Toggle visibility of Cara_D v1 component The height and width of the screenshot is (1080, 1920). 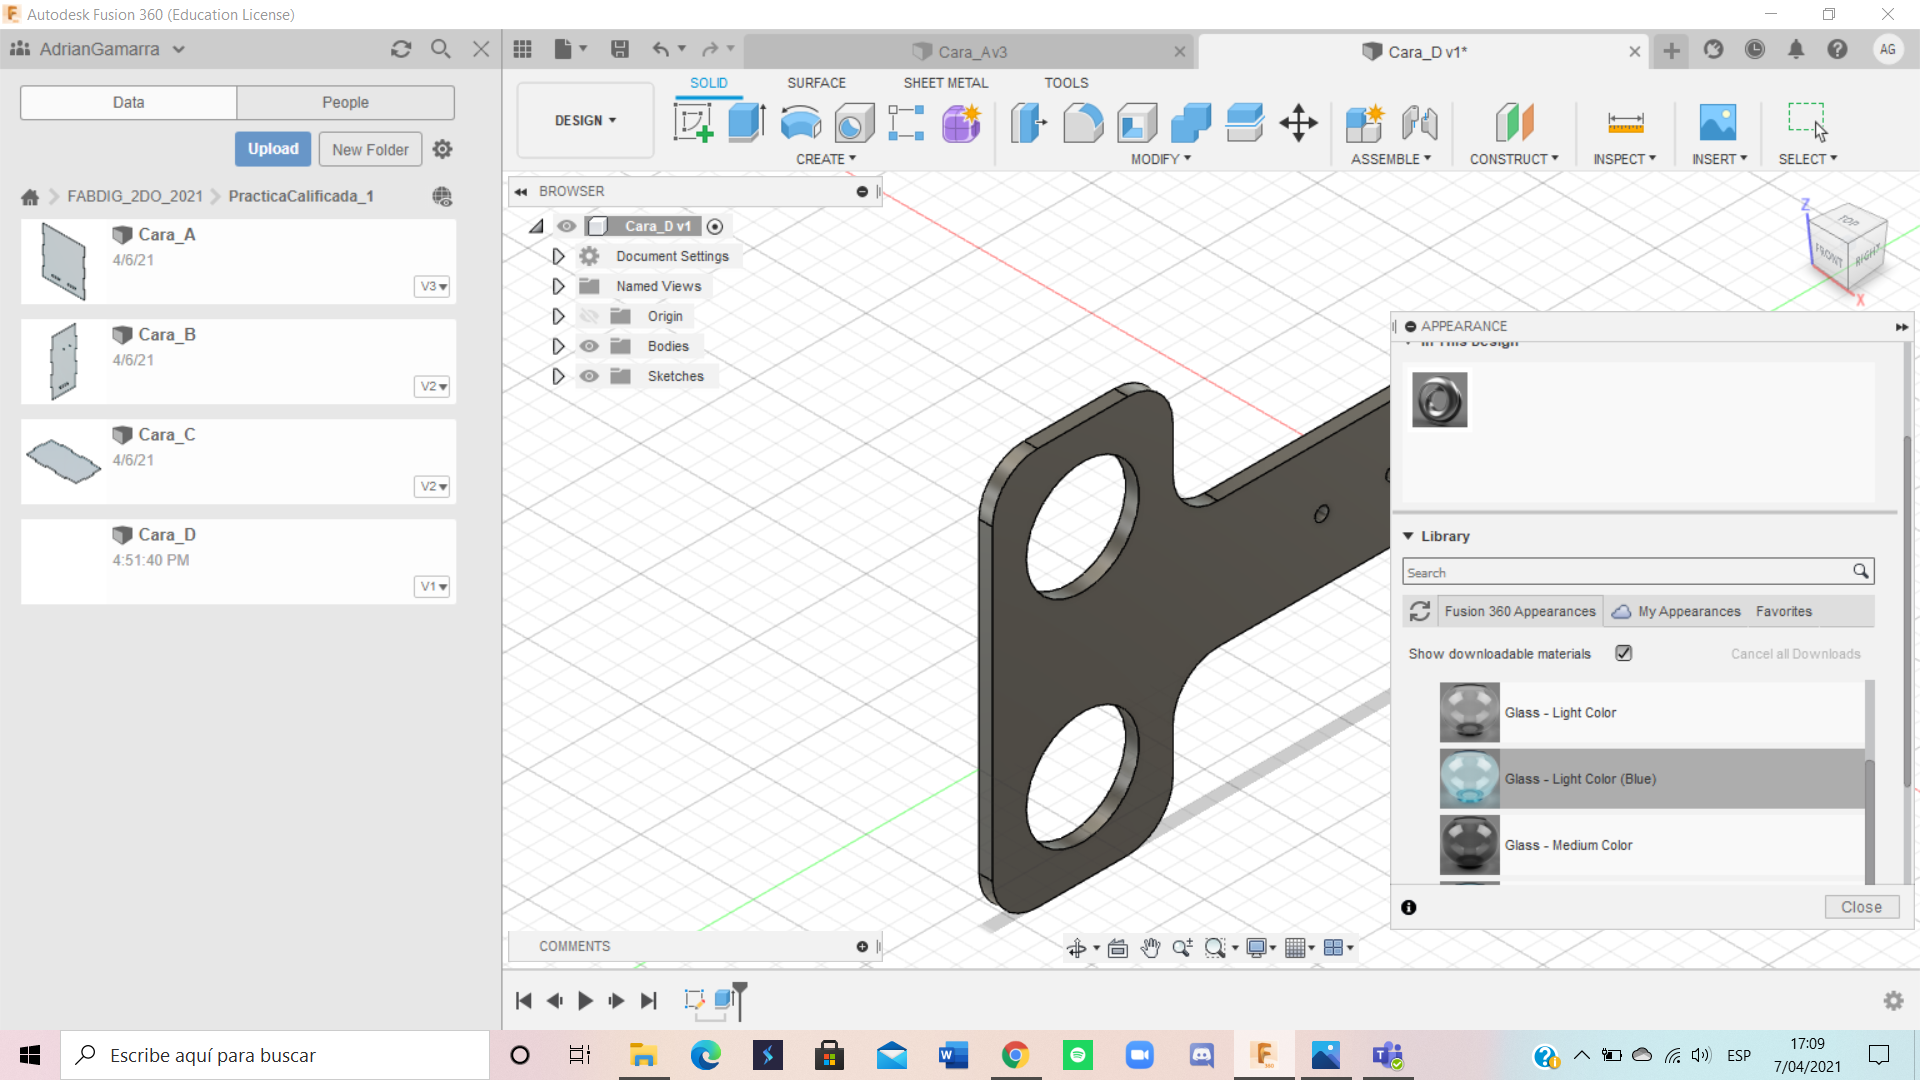point(566,226)
